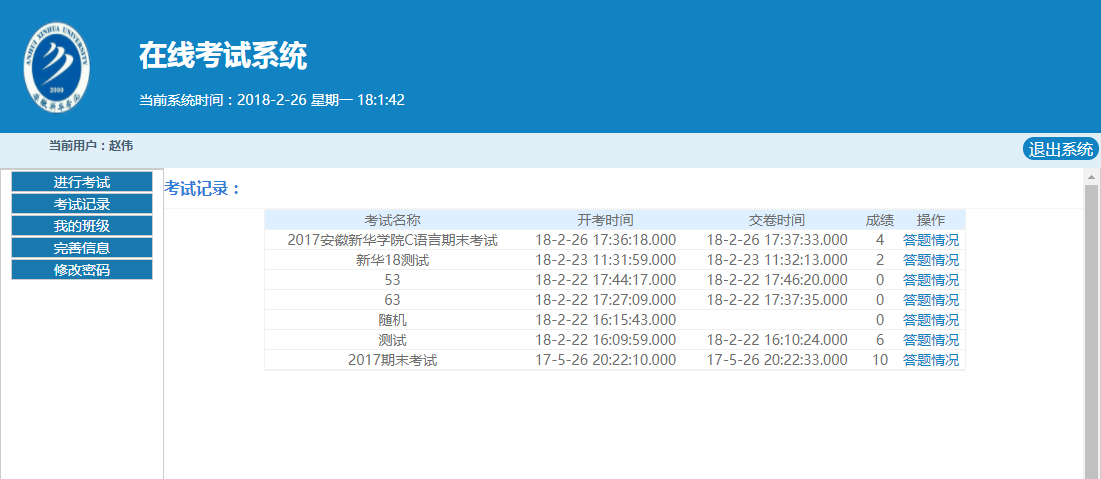Image resolution: width=1101 pixels, height=479 pixels.
Task: View 答题情况 for 2017安徽新华学院C语言期末考试
Action: [x=930, y=240]
